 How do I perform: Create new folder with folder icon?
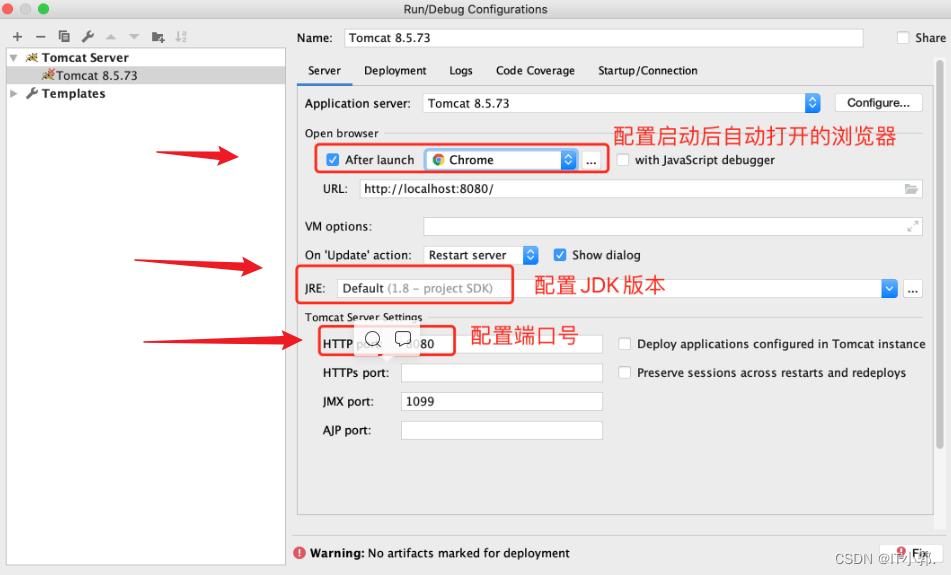click(158, 37)
